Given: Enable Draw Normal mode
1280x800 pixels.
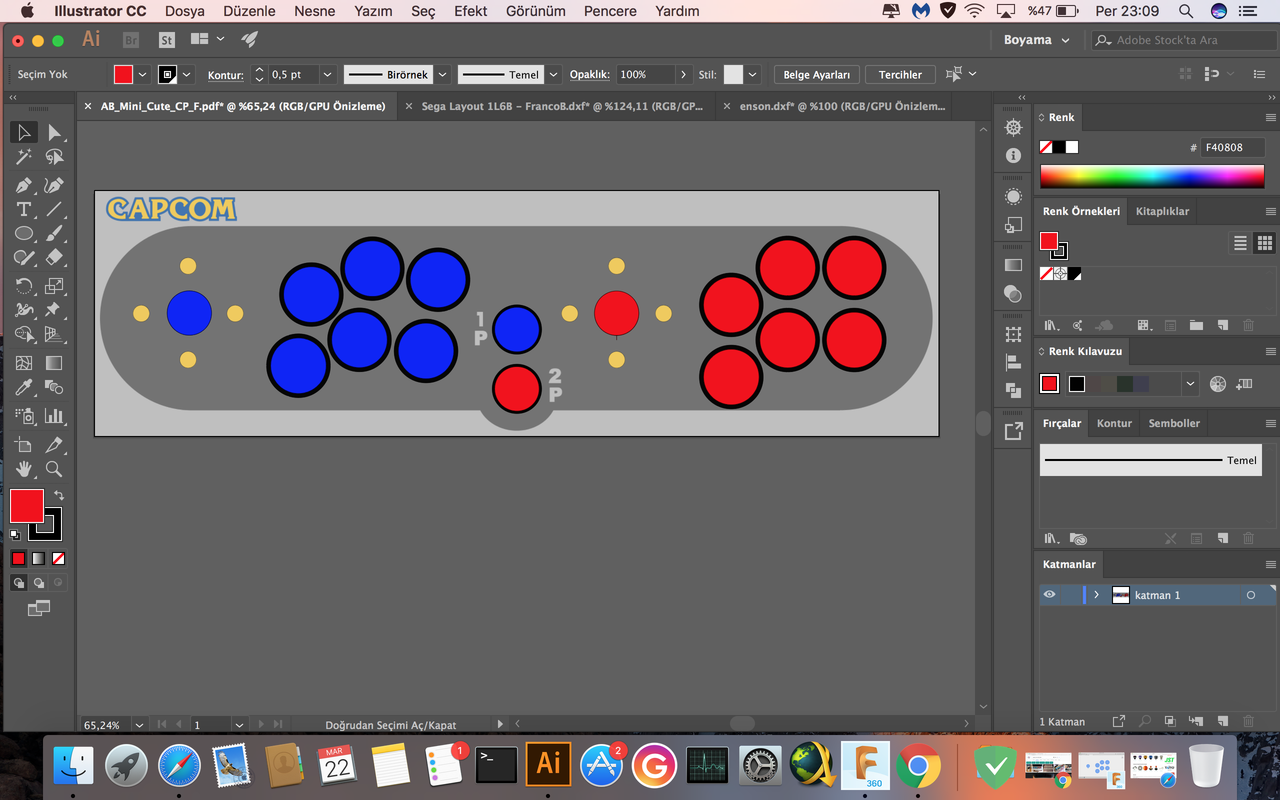Looking at the screenshot, I should (18, 583).
